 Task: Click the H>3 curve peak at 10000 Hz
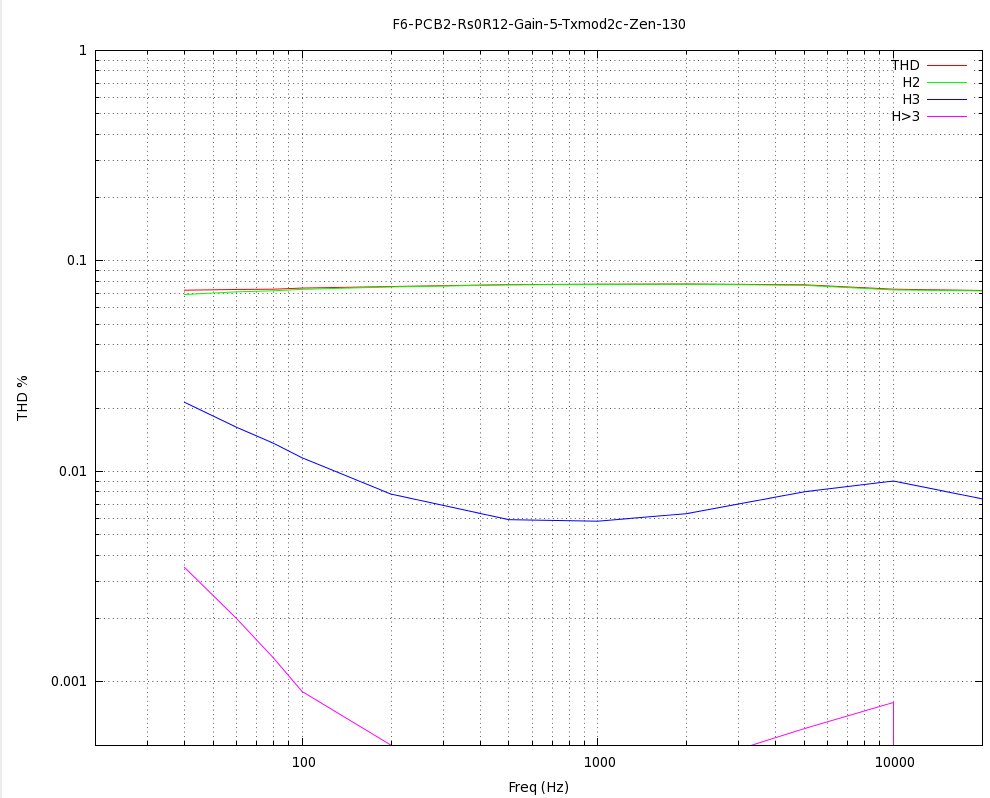click(x=893, y=702)
